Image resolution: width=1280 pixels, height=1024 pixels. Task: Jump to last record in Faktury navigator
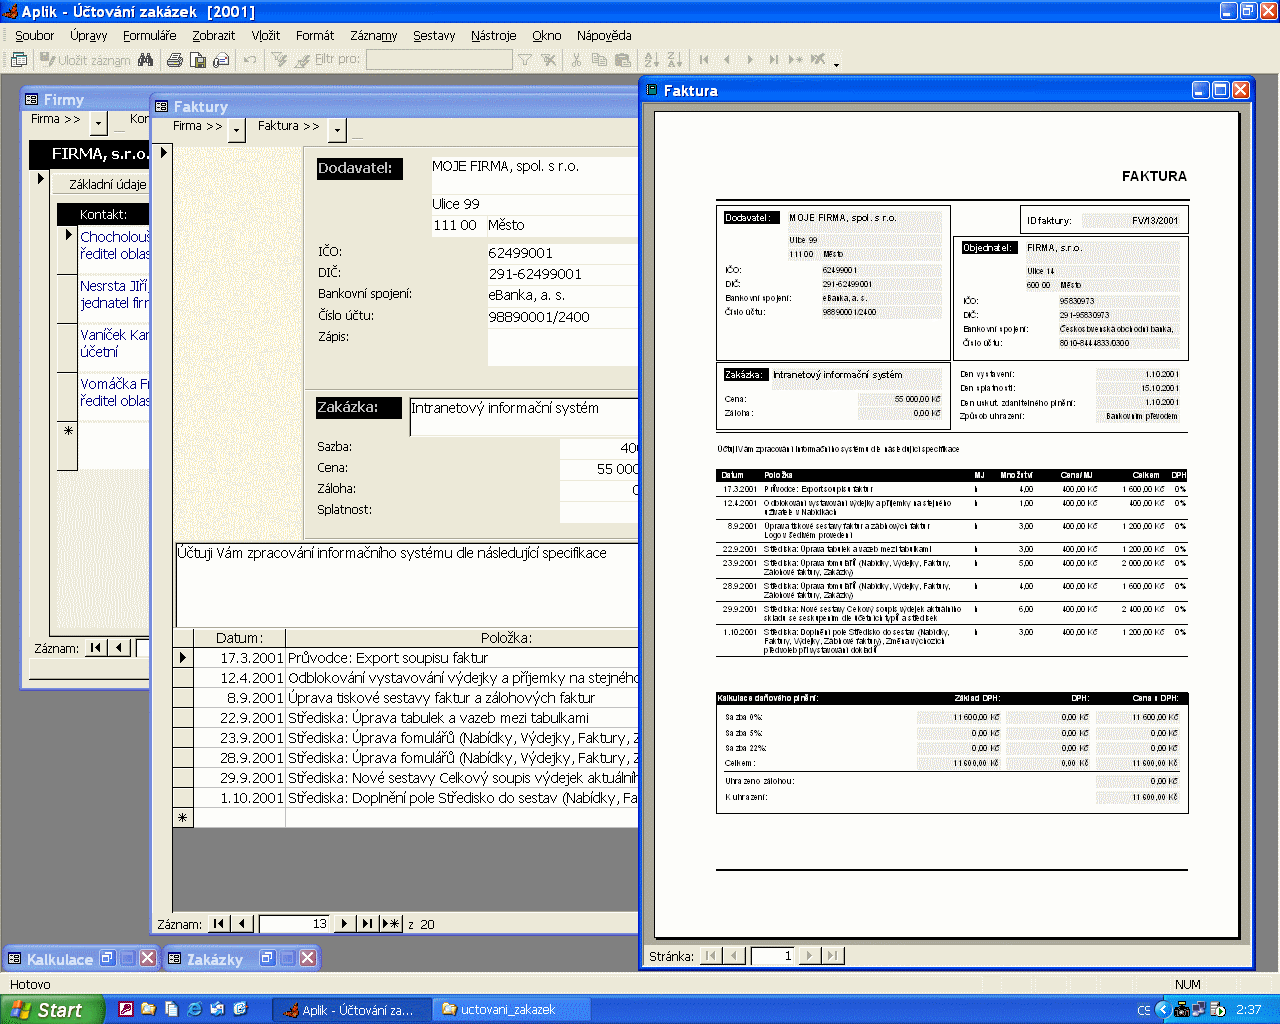point(367,924)
